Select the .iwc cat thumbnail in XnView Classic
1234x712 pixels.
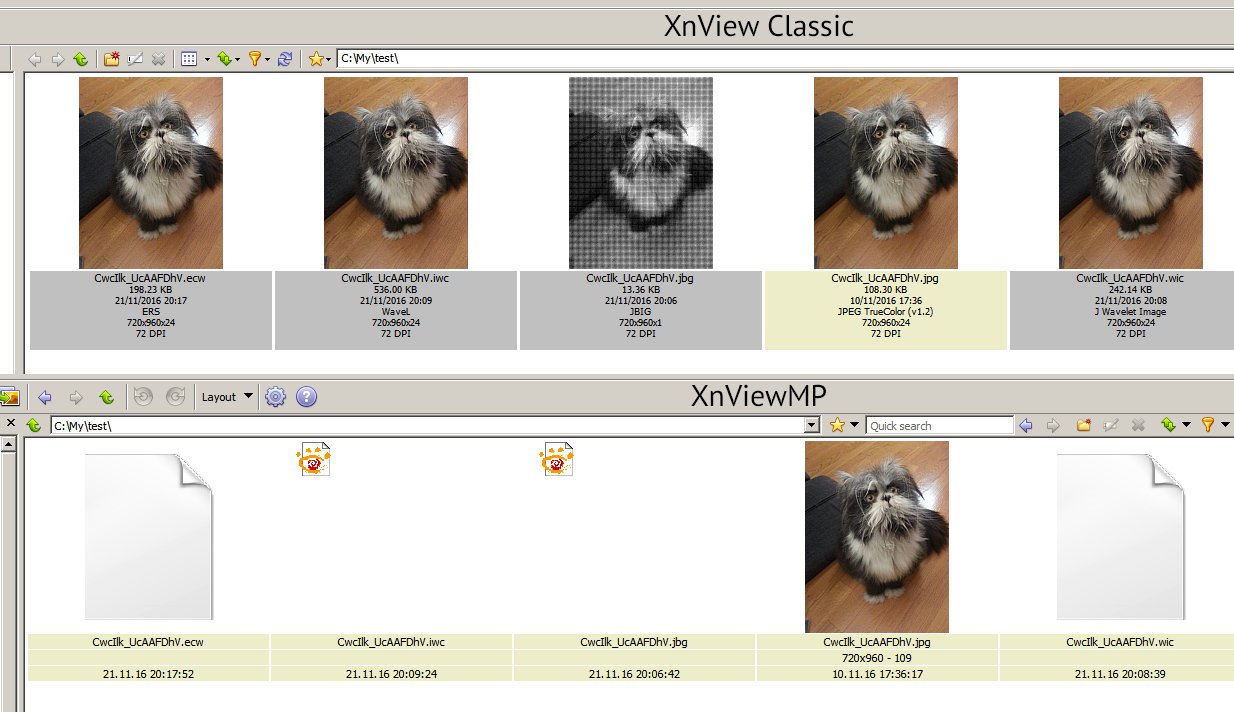[x=396, y=173]
